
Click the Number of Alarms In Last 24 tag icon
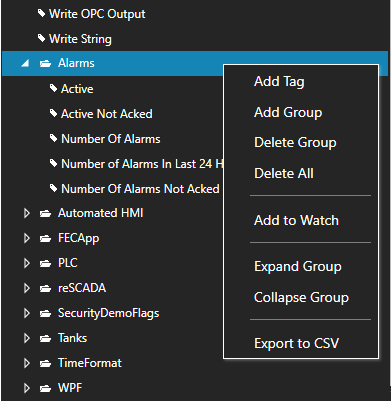[53, 163]
